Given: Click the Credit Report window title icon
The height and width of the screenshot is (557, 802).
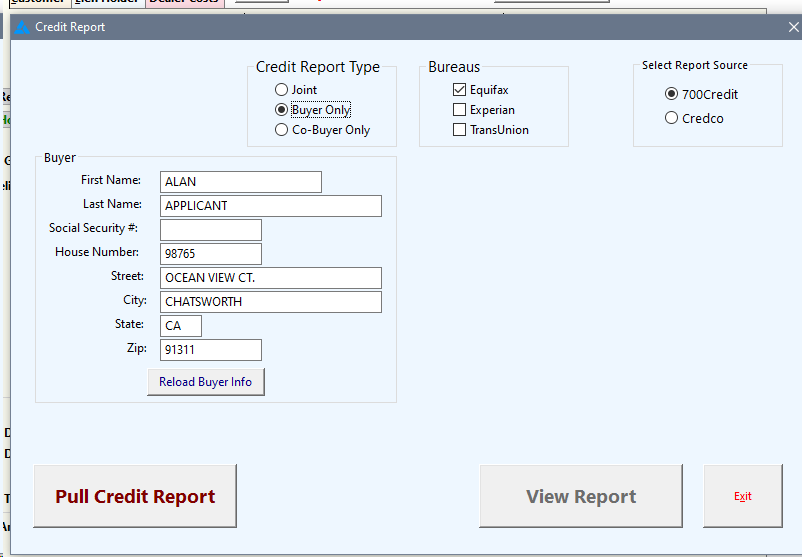Looking at the screenshot, I should pos(22,27).
